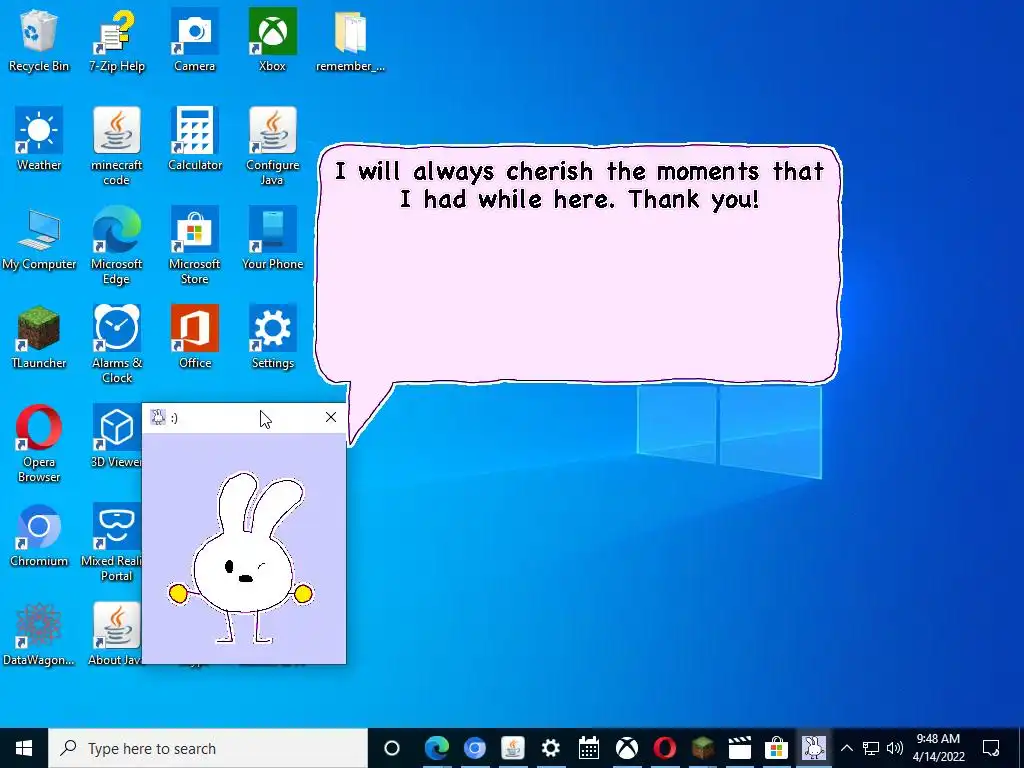Open the volume control in tray
The height and width of the screenshot is (768, 1024).
[x=895, y=748]
